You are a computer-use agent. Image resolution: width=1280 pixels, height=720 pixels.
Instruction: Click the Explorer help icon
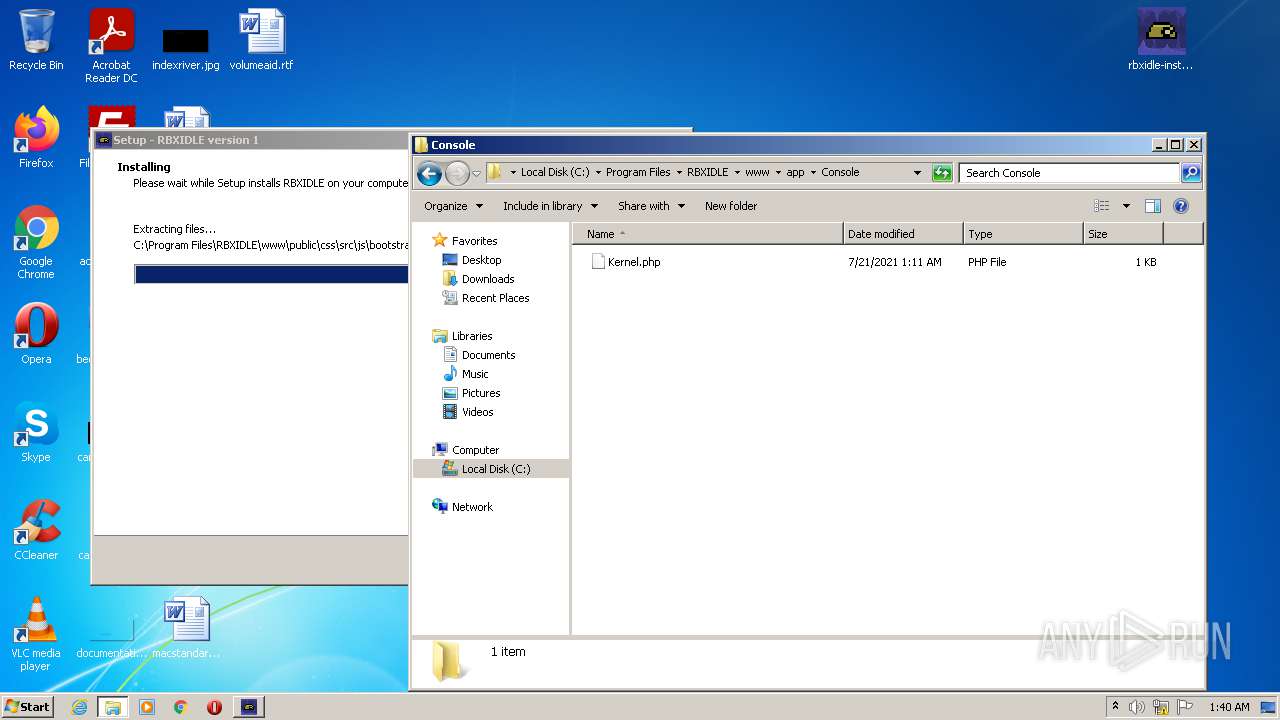(x=1180, y=206)
